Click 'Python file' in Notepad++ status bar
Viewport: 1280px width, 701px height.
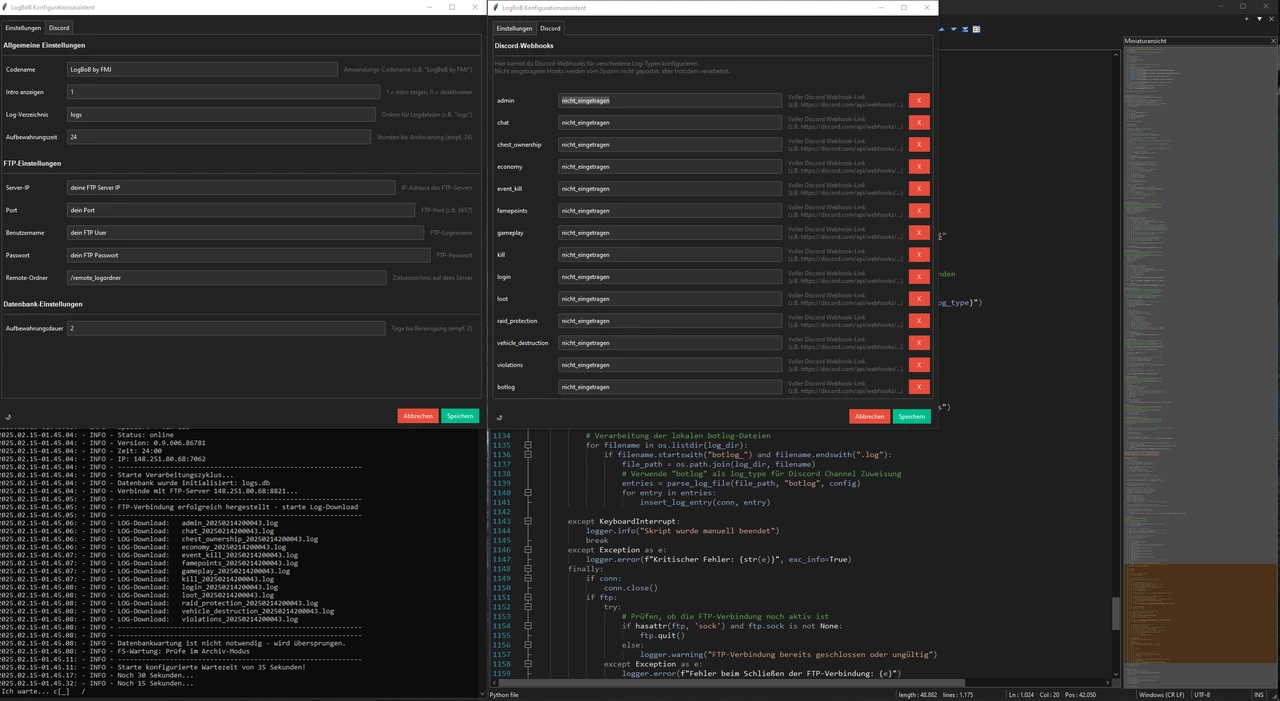[504, 694]
